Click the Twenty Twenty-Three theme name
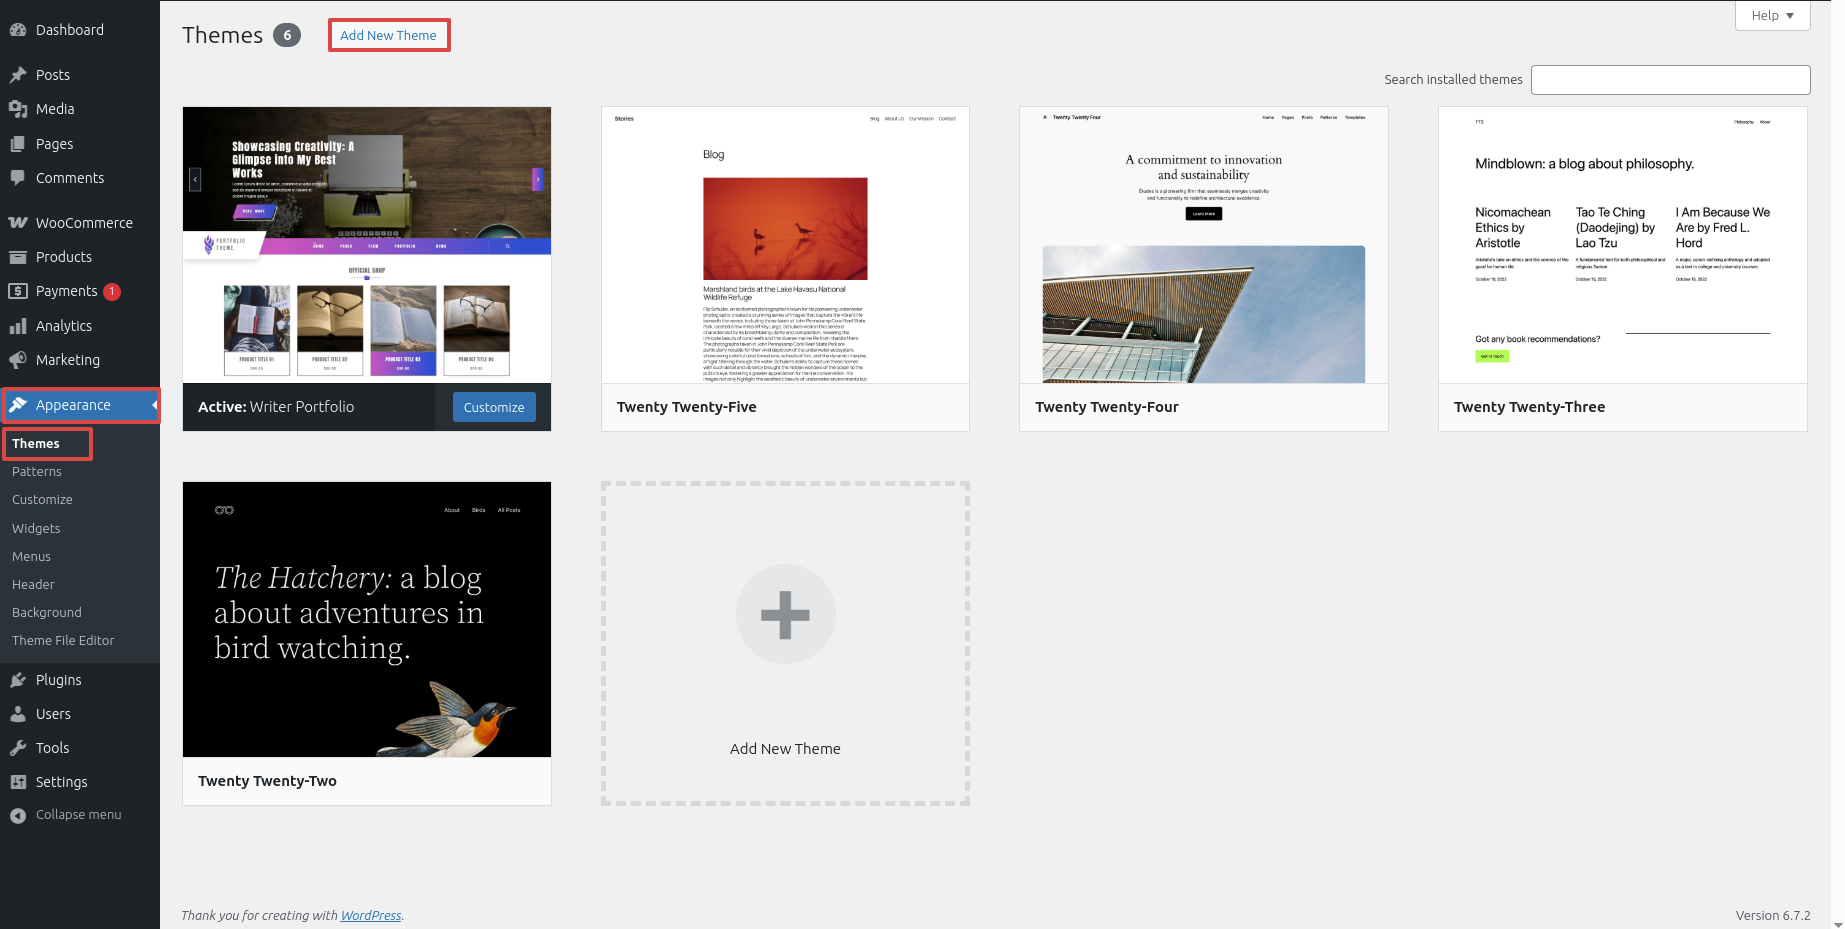This screenshot has height=929, width=1845. pos(1529,407)
